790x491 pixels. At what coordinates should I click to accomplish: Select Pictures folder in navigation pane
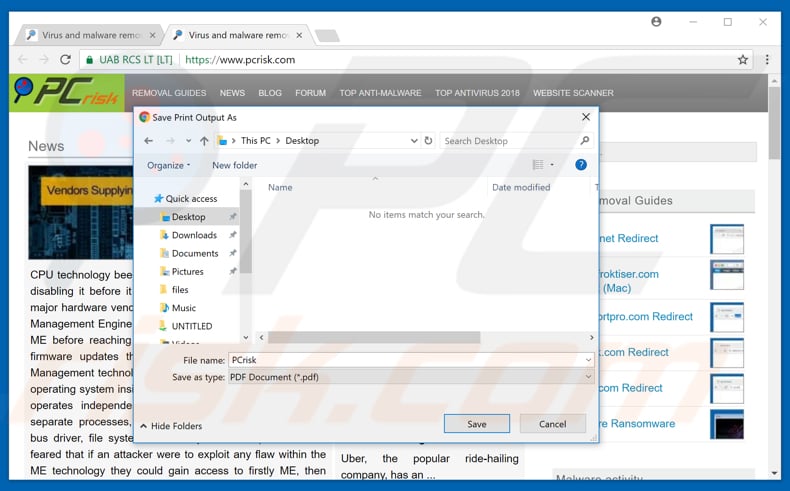[x=187, y=271]
